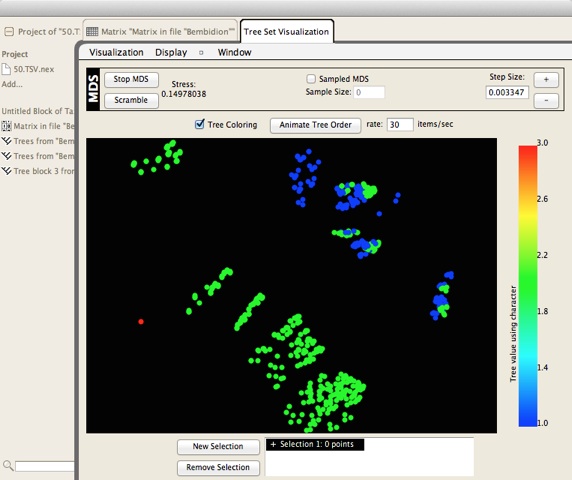Image resolution: width=572 pixels, height=480 pixels.
Task: Click the matrix grid icon in Matrix tab
Action: 92,32
